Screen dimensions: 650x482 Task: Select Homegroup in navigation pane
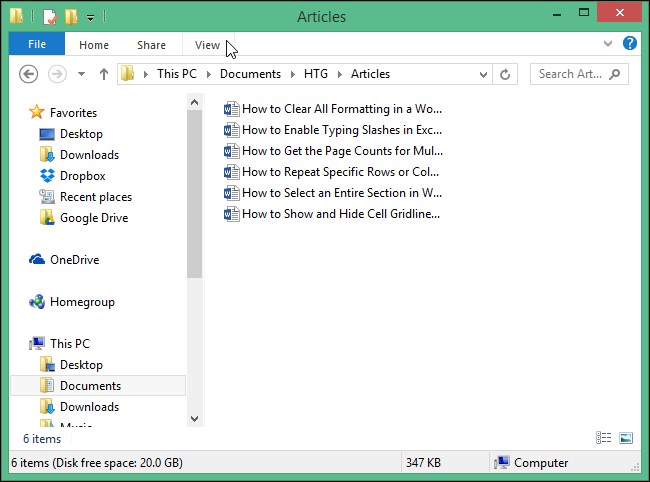click(82, 302)
